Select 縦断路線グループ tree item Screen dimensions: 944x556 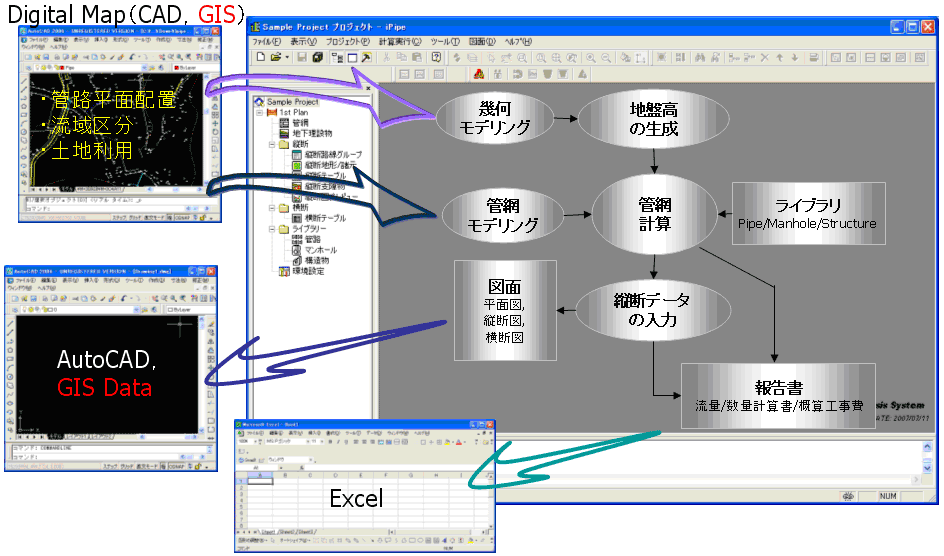tap(333, 155)
